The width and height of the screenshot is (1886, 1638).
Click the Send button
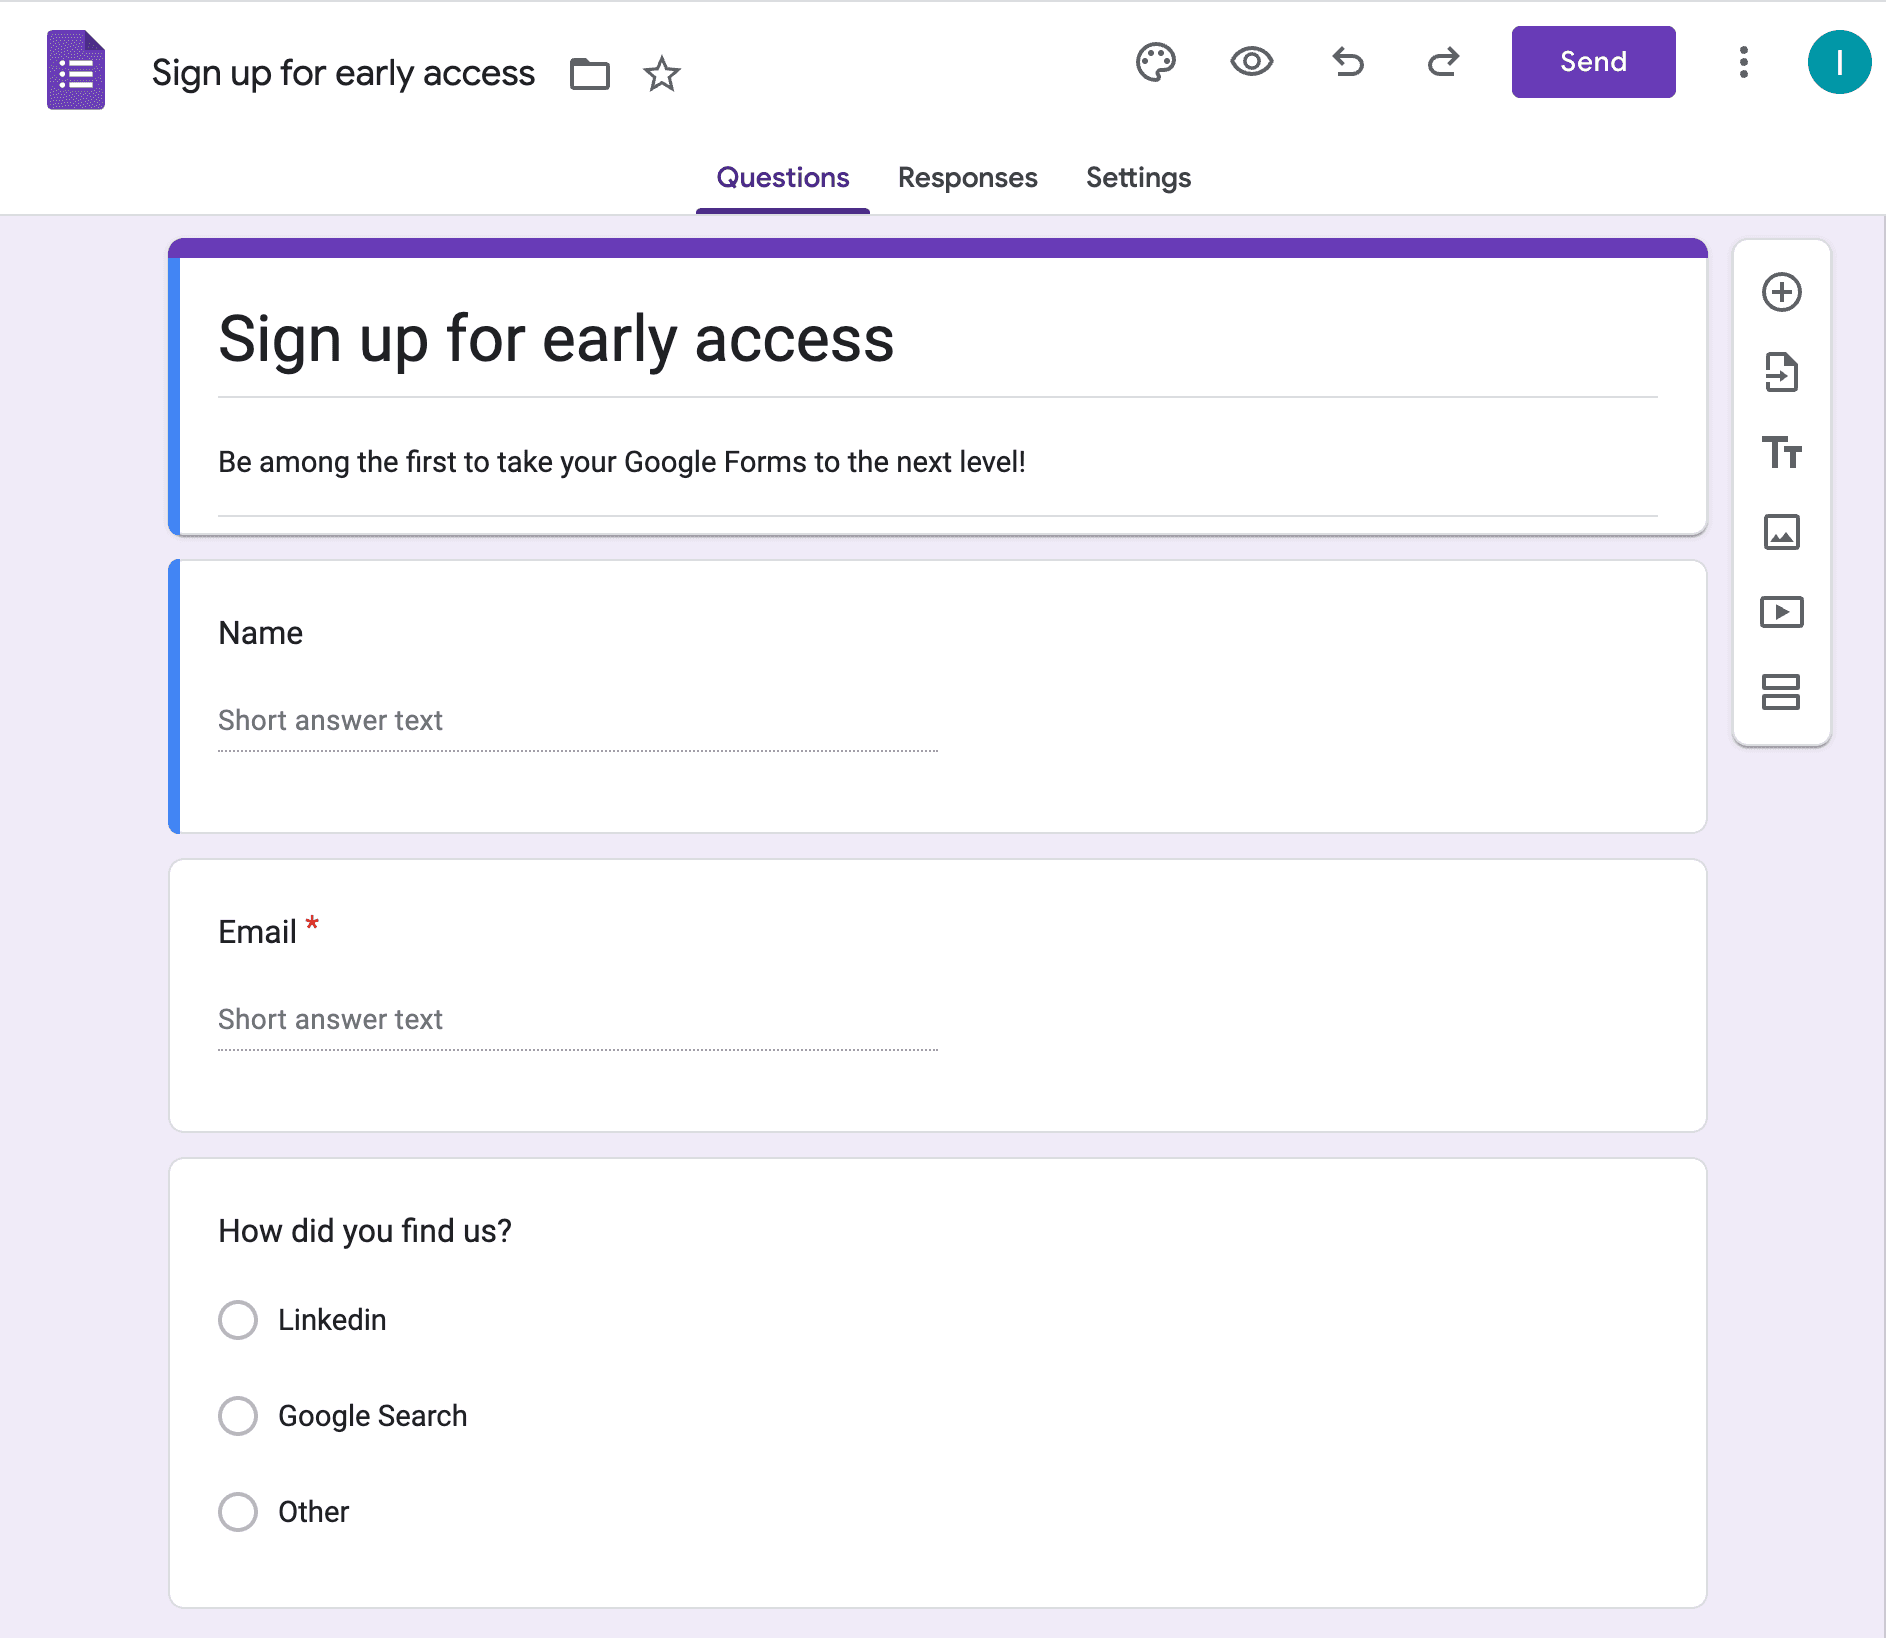[x=1593, y=62]
